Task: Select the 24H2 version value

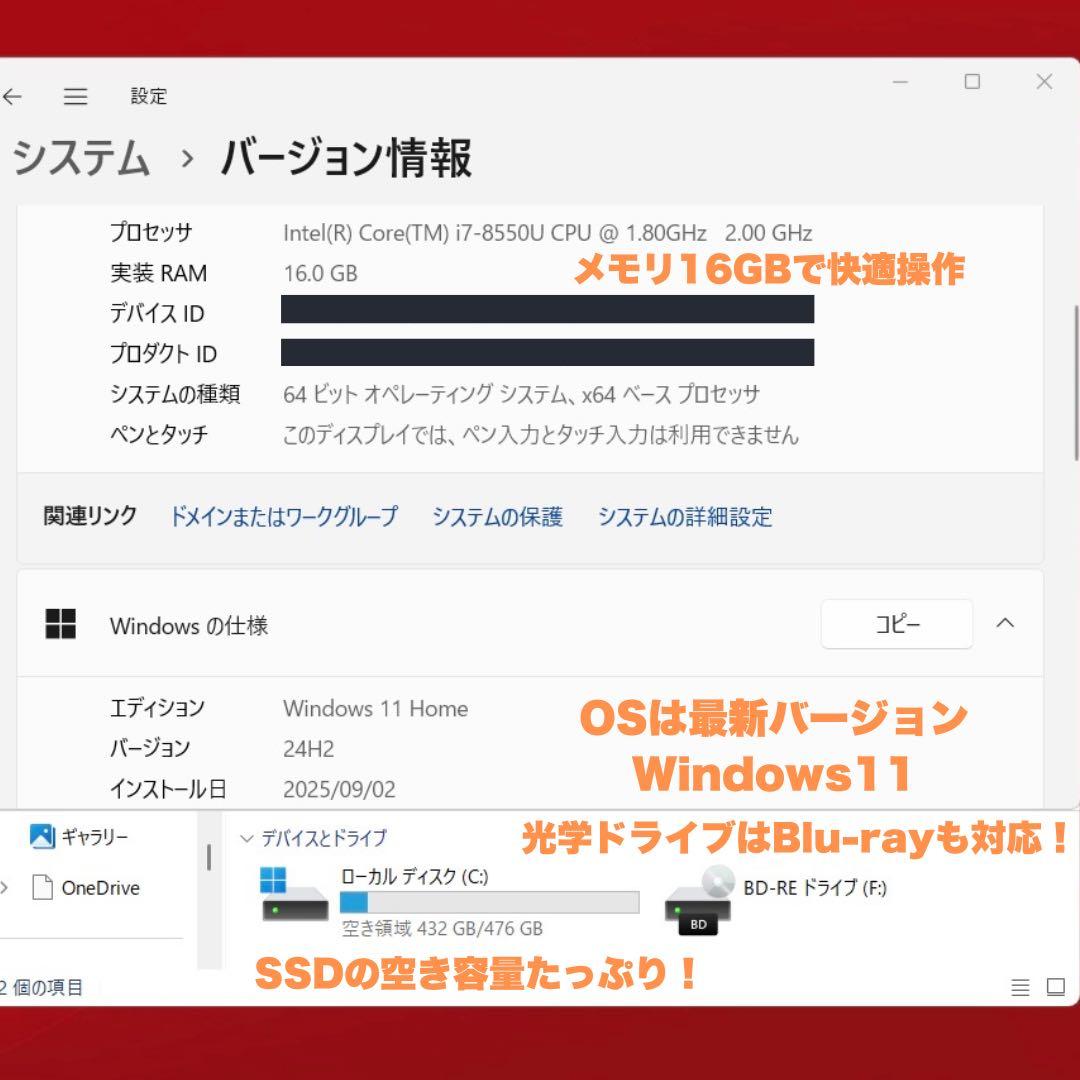Action: [309, 749]
